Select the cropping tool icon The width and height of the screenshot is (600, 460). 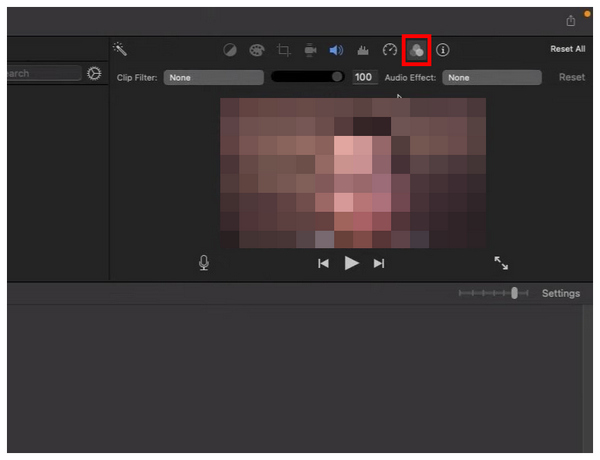(284, 50)
